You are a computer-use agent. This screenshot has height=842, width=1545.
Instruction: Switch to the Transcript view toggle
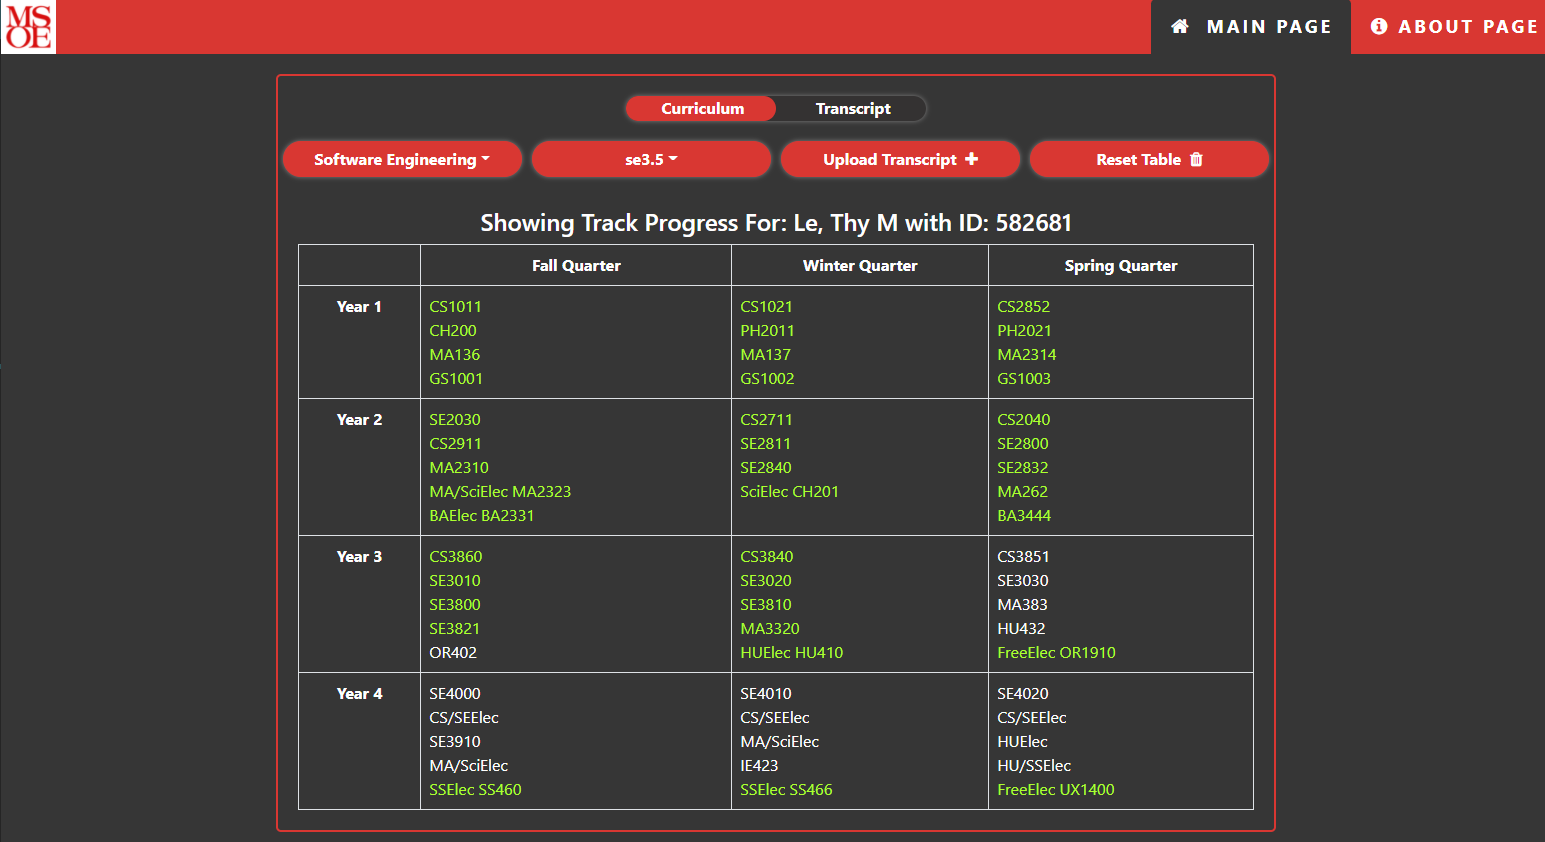[x=852, y=109]
